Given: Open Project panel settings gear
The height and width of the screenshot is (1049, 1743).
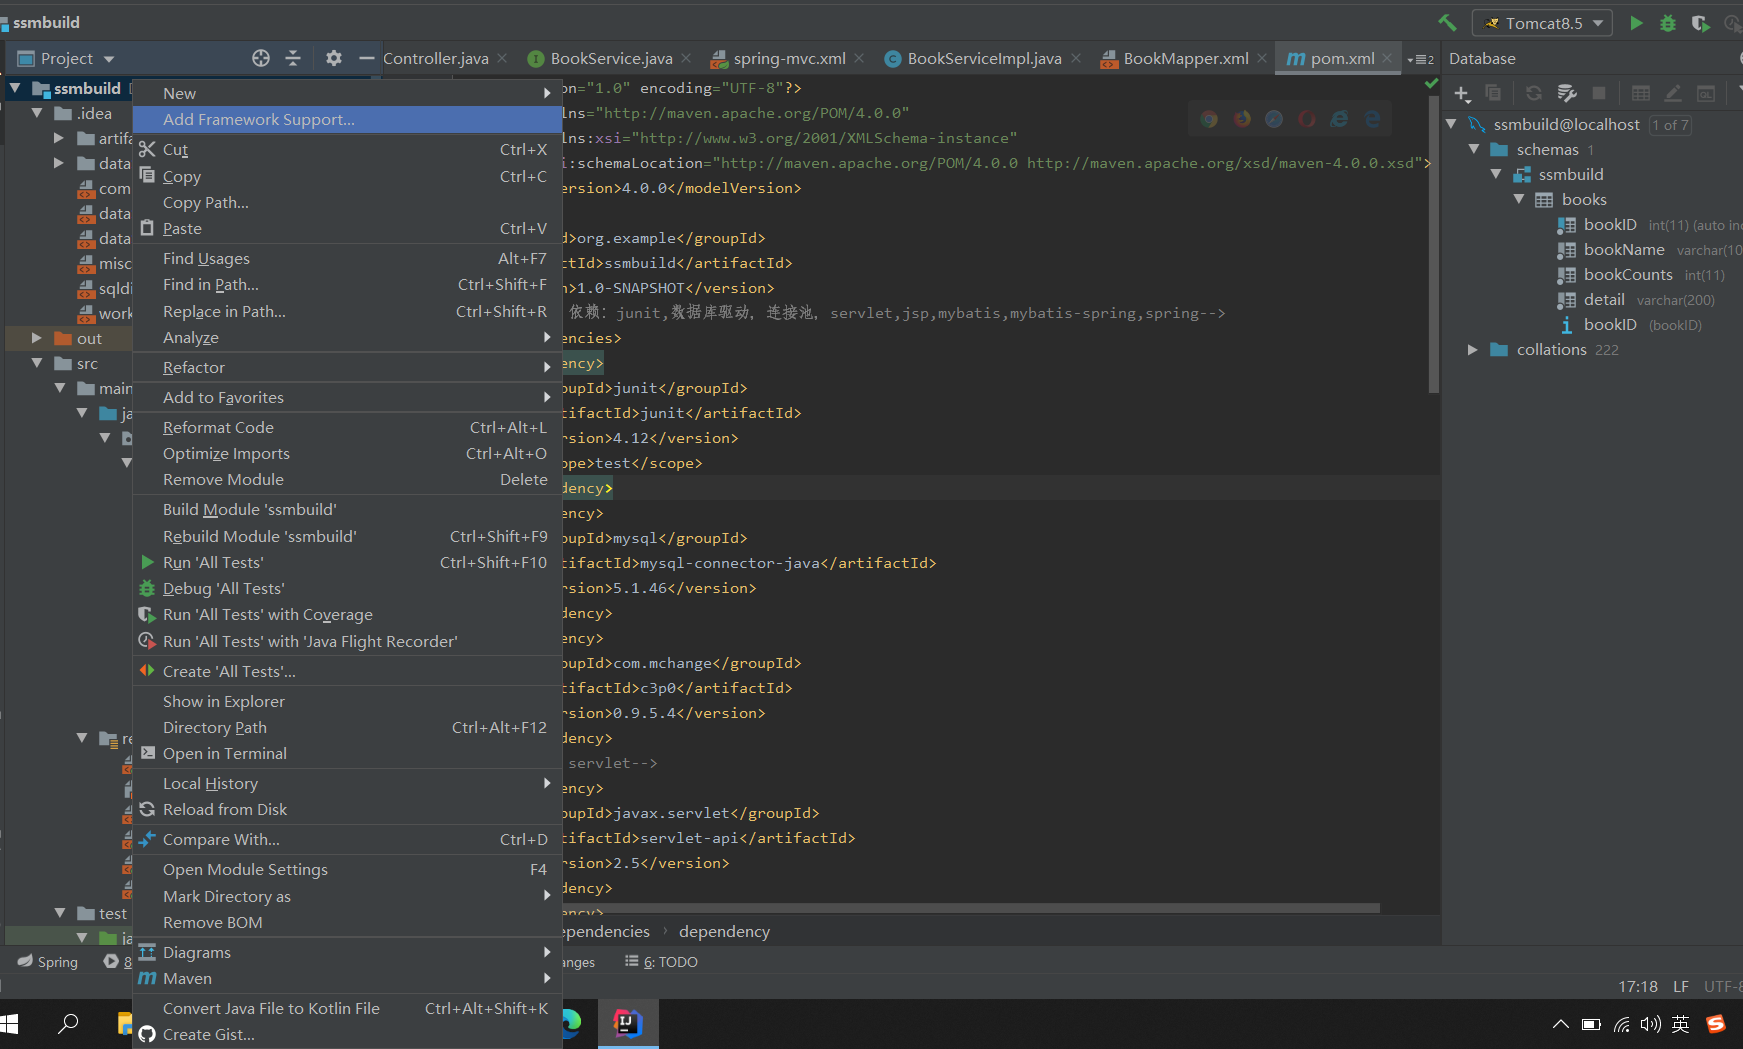Looking at the screenshot, I should click(x=334, y=58).
